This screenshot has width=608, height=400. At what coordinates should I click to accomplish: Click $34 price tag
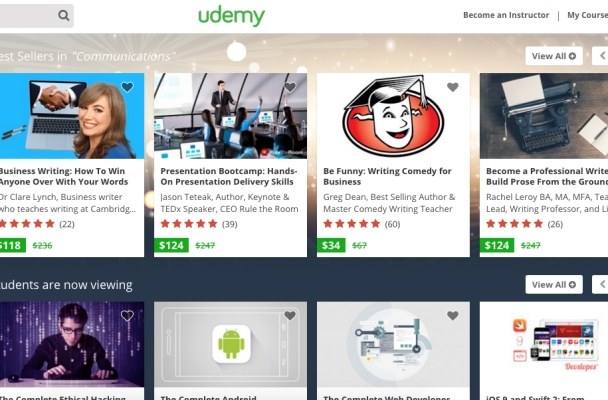coord(331,245)
